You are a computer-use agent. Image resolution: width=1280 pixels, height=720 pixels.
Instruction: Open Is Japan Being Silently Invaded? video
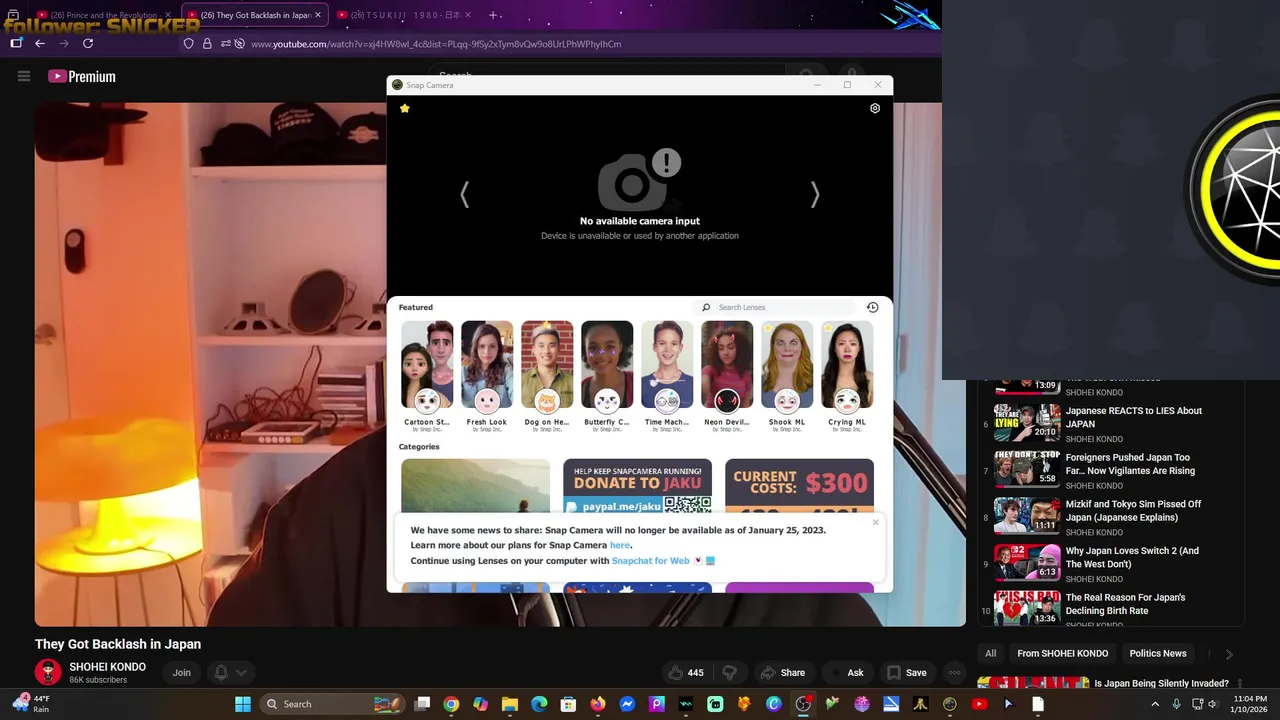(x=1161, y=684)
